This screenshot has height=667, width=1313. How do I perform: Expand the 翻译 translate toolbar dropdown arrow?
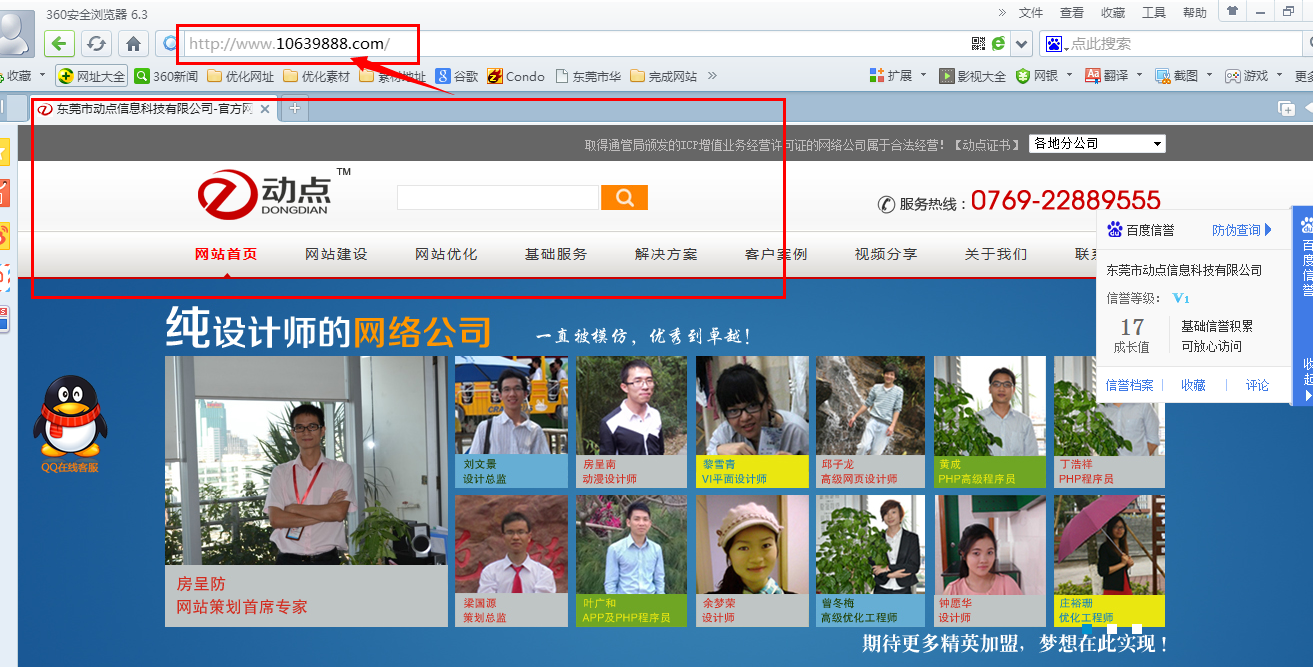1140,75
